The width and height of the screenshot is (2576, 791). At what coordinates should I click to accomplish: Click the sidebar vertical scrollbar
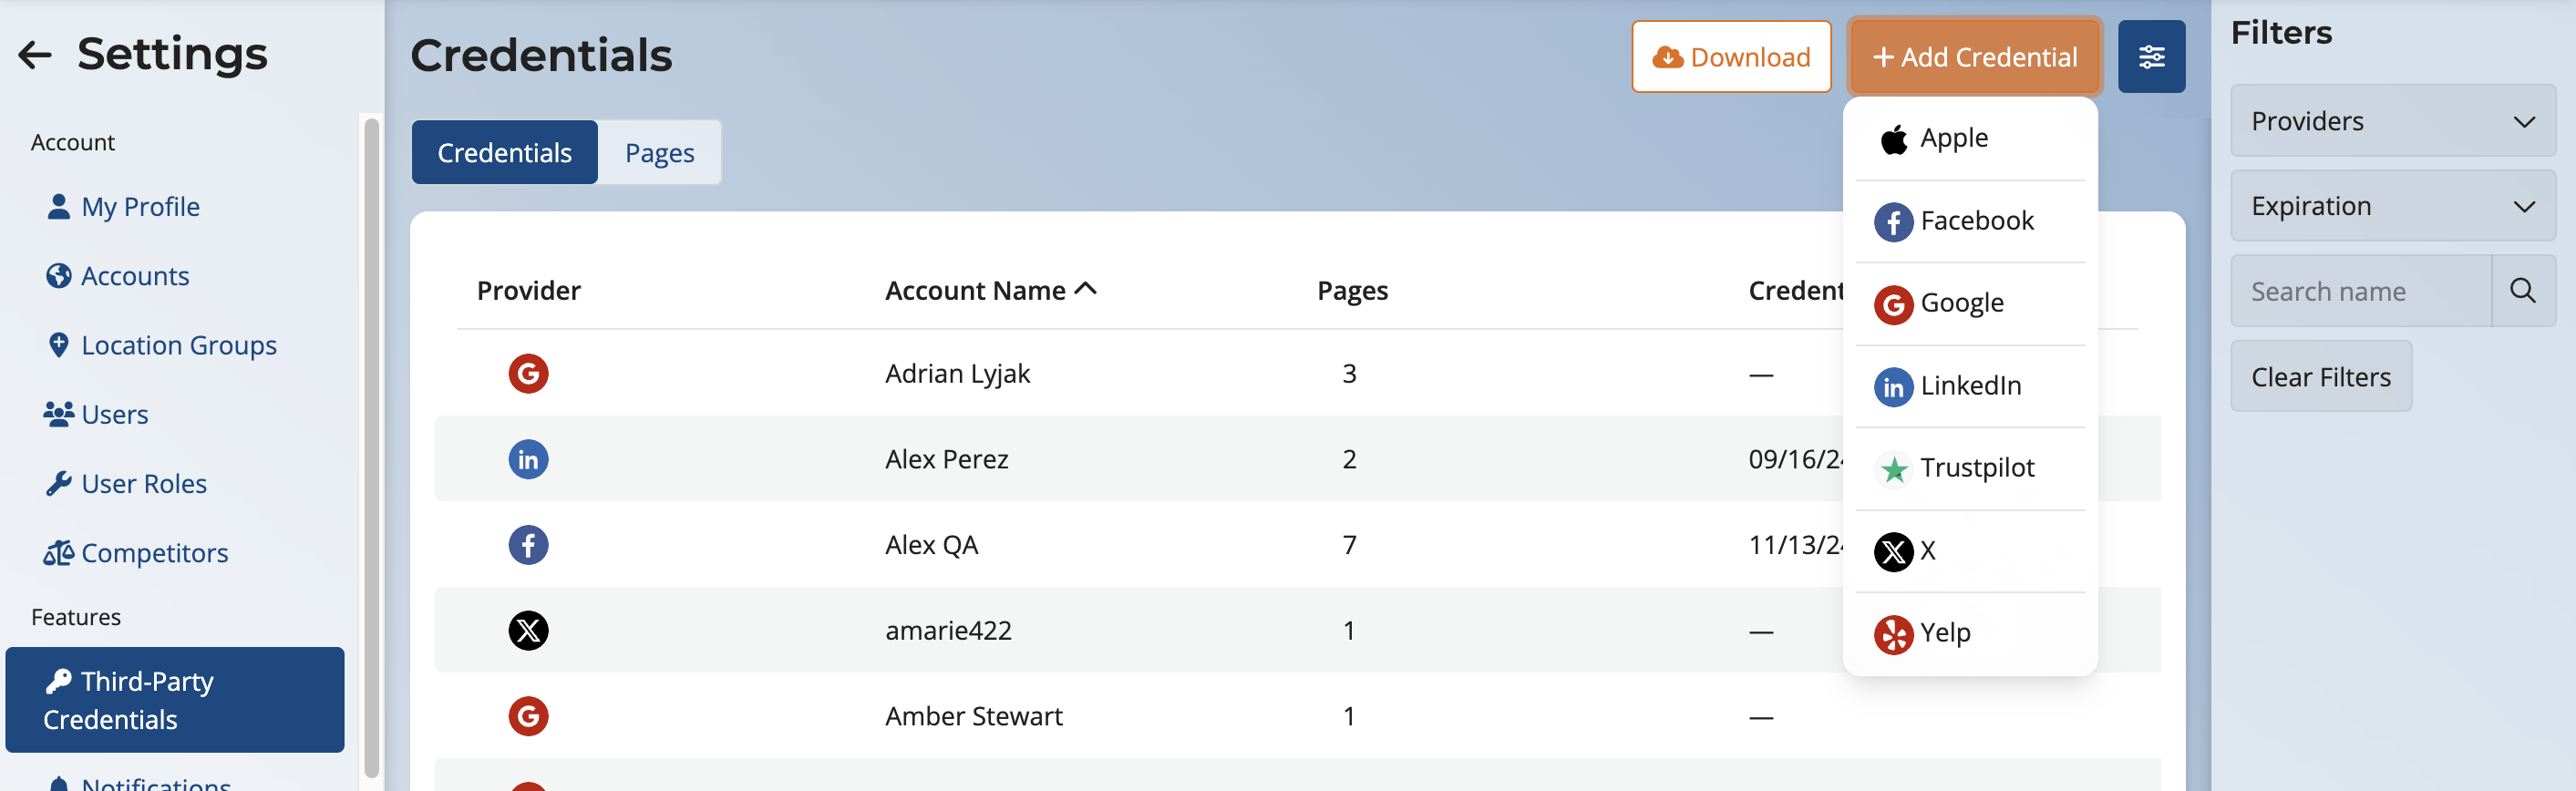pos(371,446)
